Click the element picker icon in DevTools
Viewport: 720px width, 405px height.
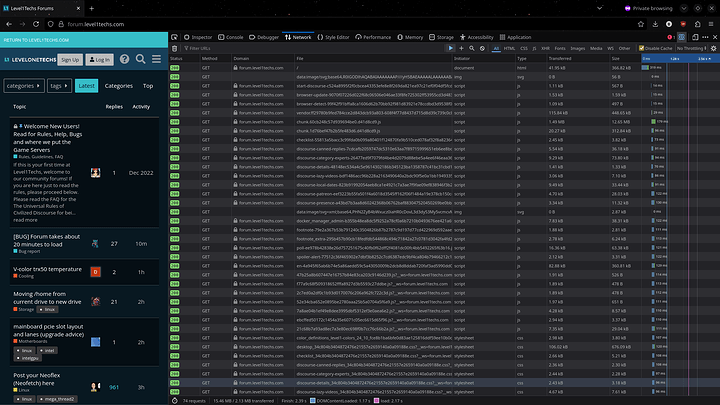click(176, 36)
